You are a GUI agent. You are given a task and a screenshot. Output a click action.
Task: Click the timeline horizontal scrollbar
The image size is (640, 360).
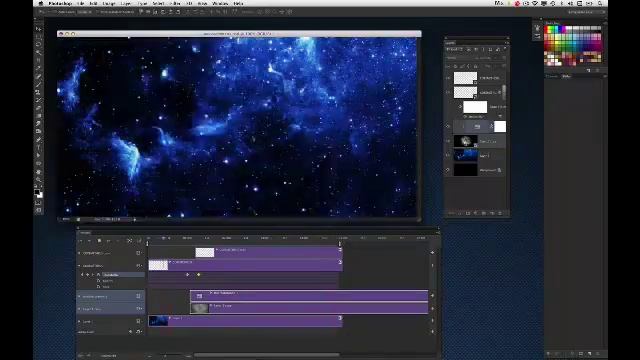tap(267, 355)
